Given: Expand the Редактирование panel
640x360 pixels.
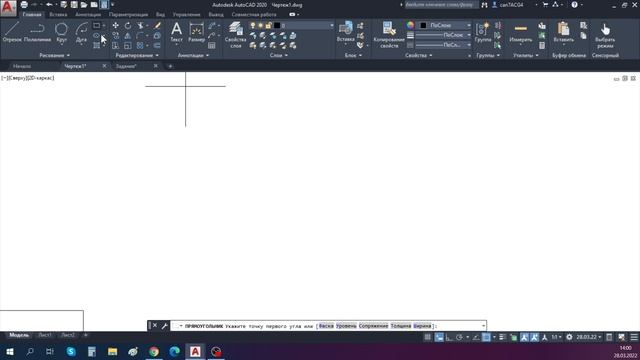Looking at the screenshot, I should pyautogui.click(x=137, y=55).
